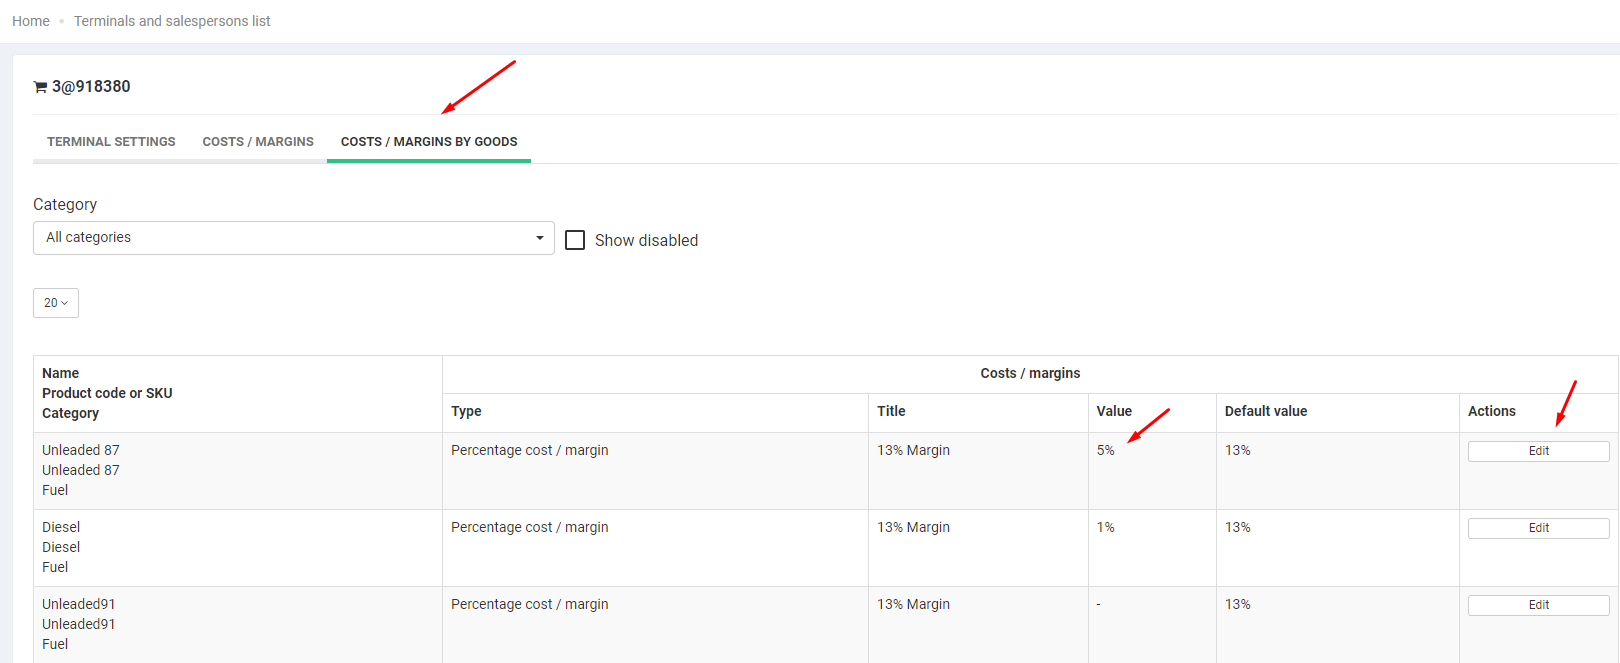This screenshot has width=1620, height=663.
Task: Click Edit for Unleaded91 fuel
Action: click(1538, 605)
